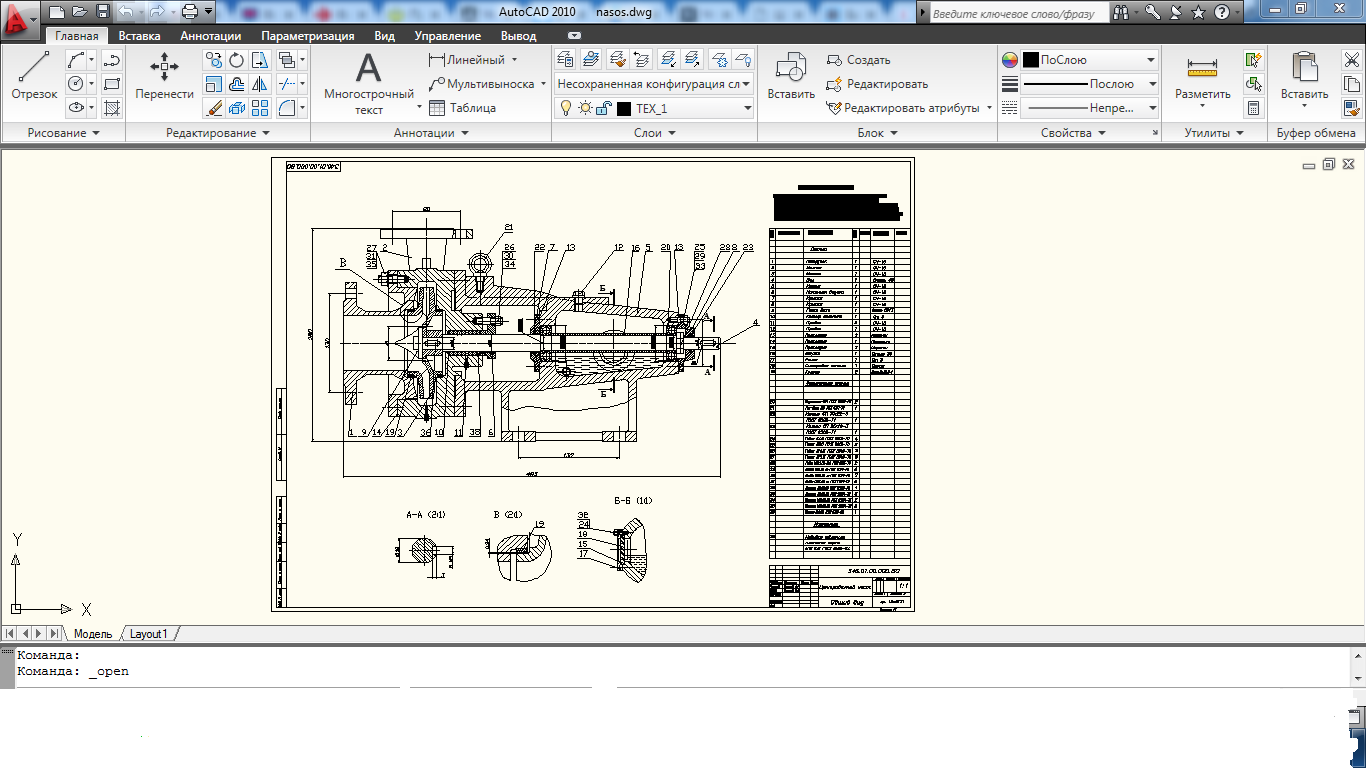Image resolution: width=1366 pixels, height=768 pixels.
Task: Choose the circle drawing tool
Action: click(x=77, y=83)
